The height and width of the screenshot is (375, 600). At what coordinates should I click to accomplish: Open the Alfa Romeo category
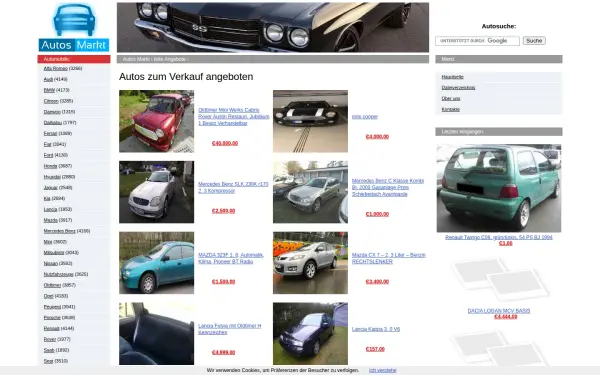pyautogui.click(x=55, y=68)
